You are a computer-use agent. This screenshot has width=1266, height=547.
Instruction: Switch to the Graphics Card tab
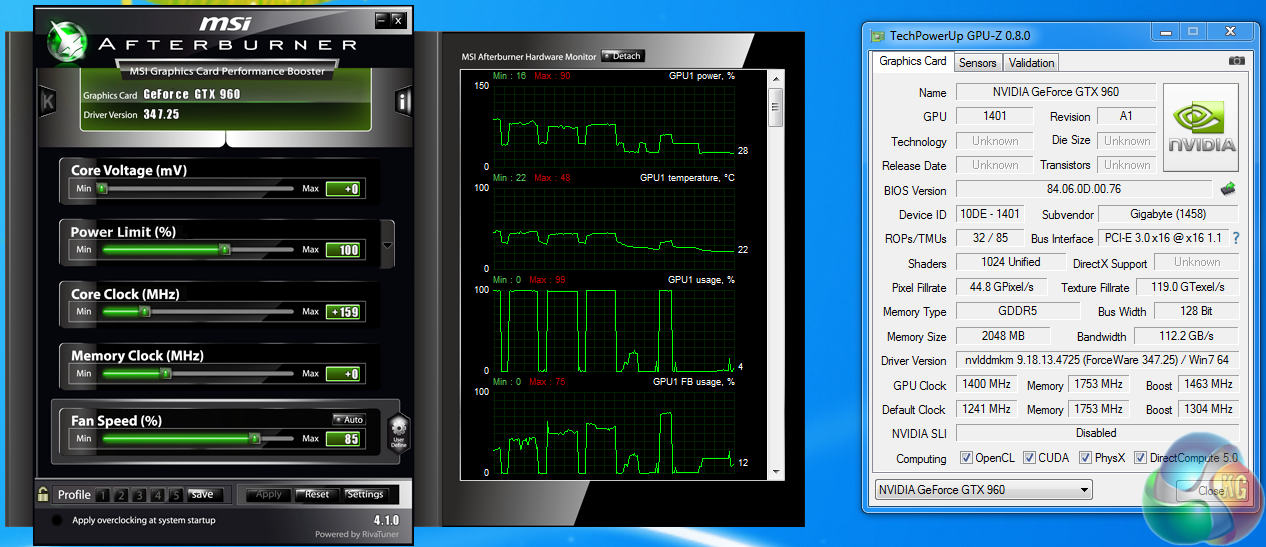point(913,61)
